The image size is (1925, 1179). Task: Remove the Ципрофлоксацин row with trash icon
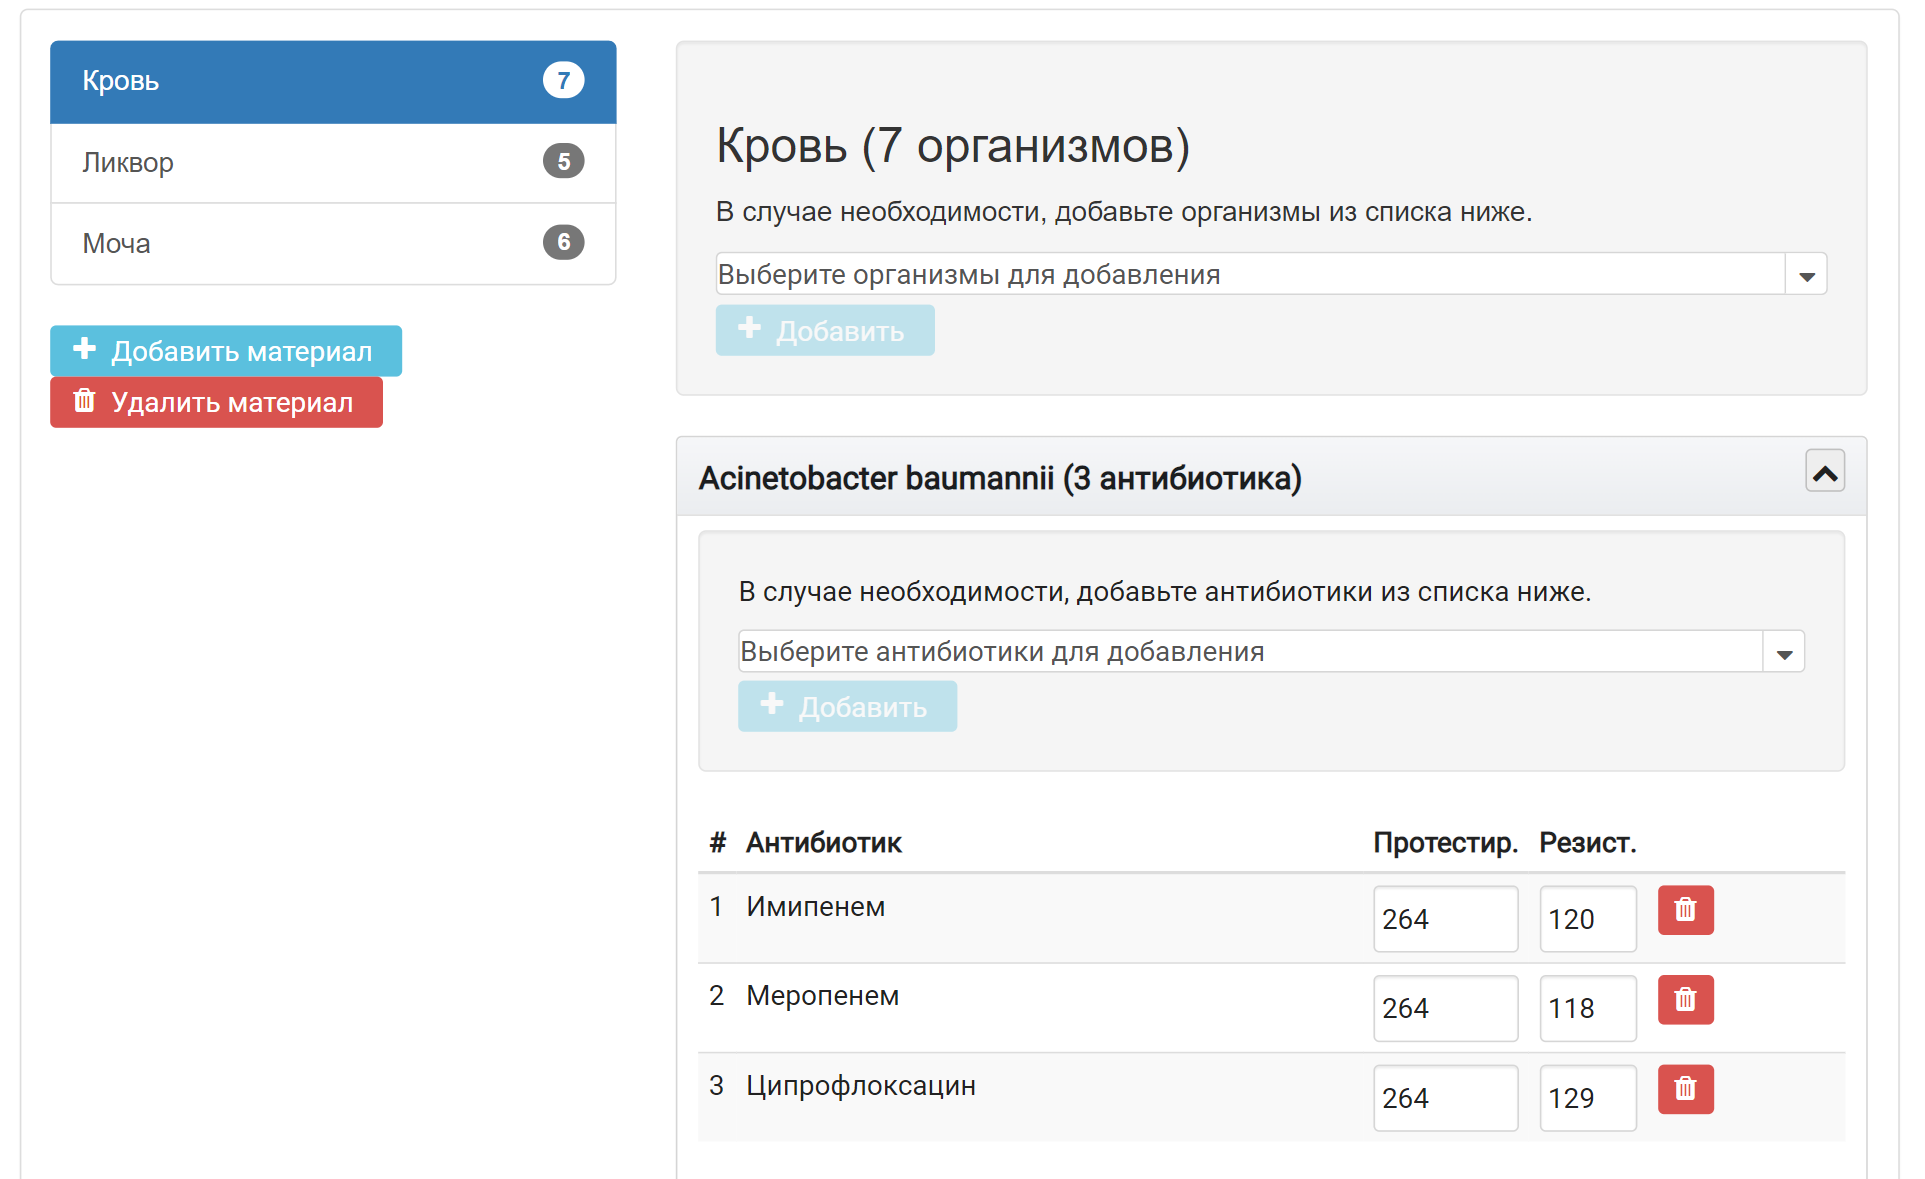click(1685, 1089)
